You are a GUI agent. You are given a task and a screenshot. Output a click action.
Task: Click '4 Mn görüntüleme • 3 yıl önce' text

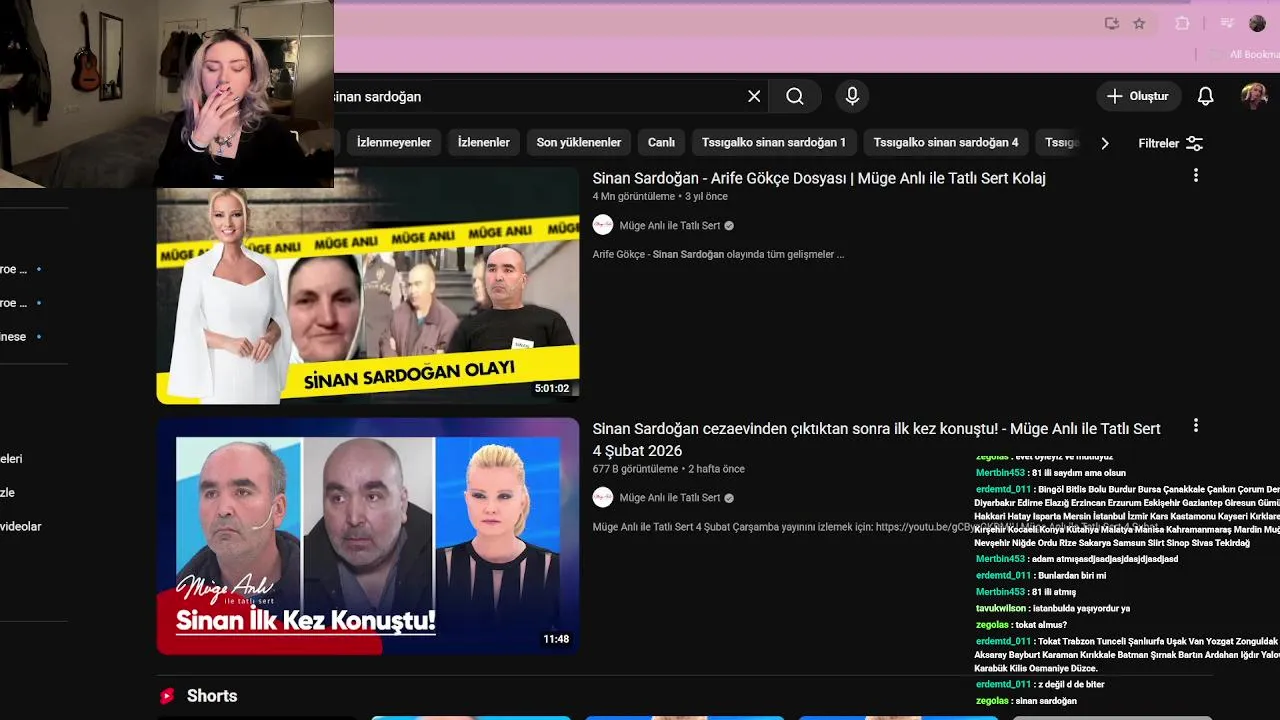click(660, 197)
